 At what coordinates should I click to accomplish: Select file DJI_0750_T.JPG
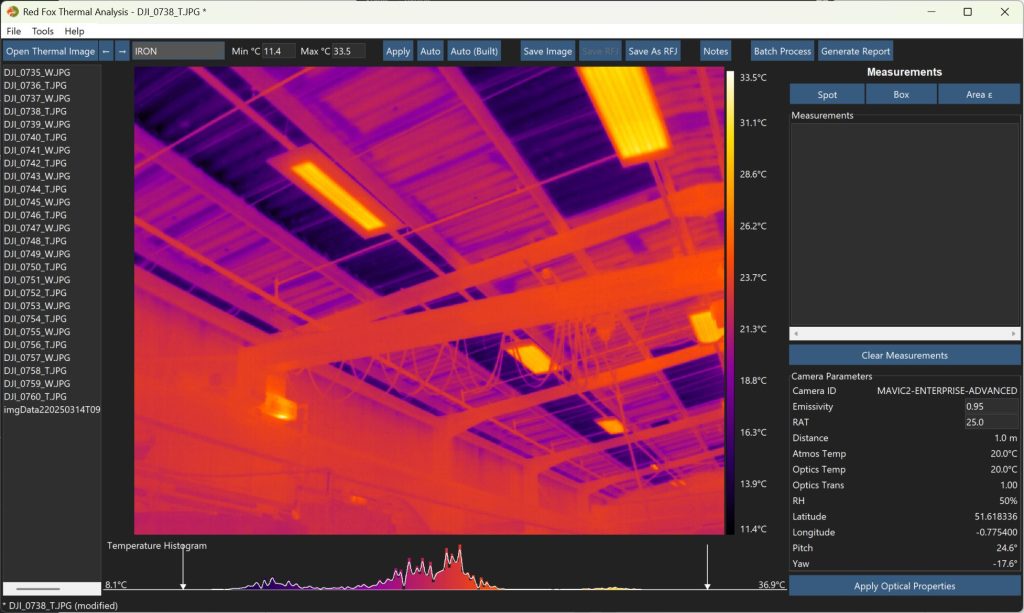coord(35,267)
